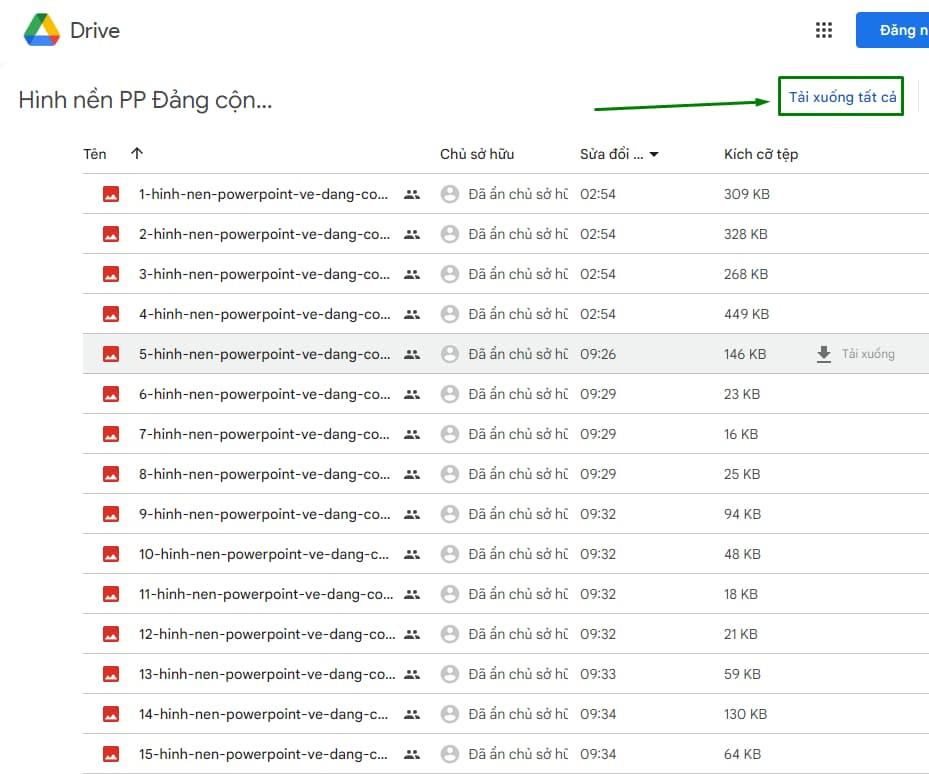Select the 9-hinh-nen-powerpoint file name

pos(265,514)
